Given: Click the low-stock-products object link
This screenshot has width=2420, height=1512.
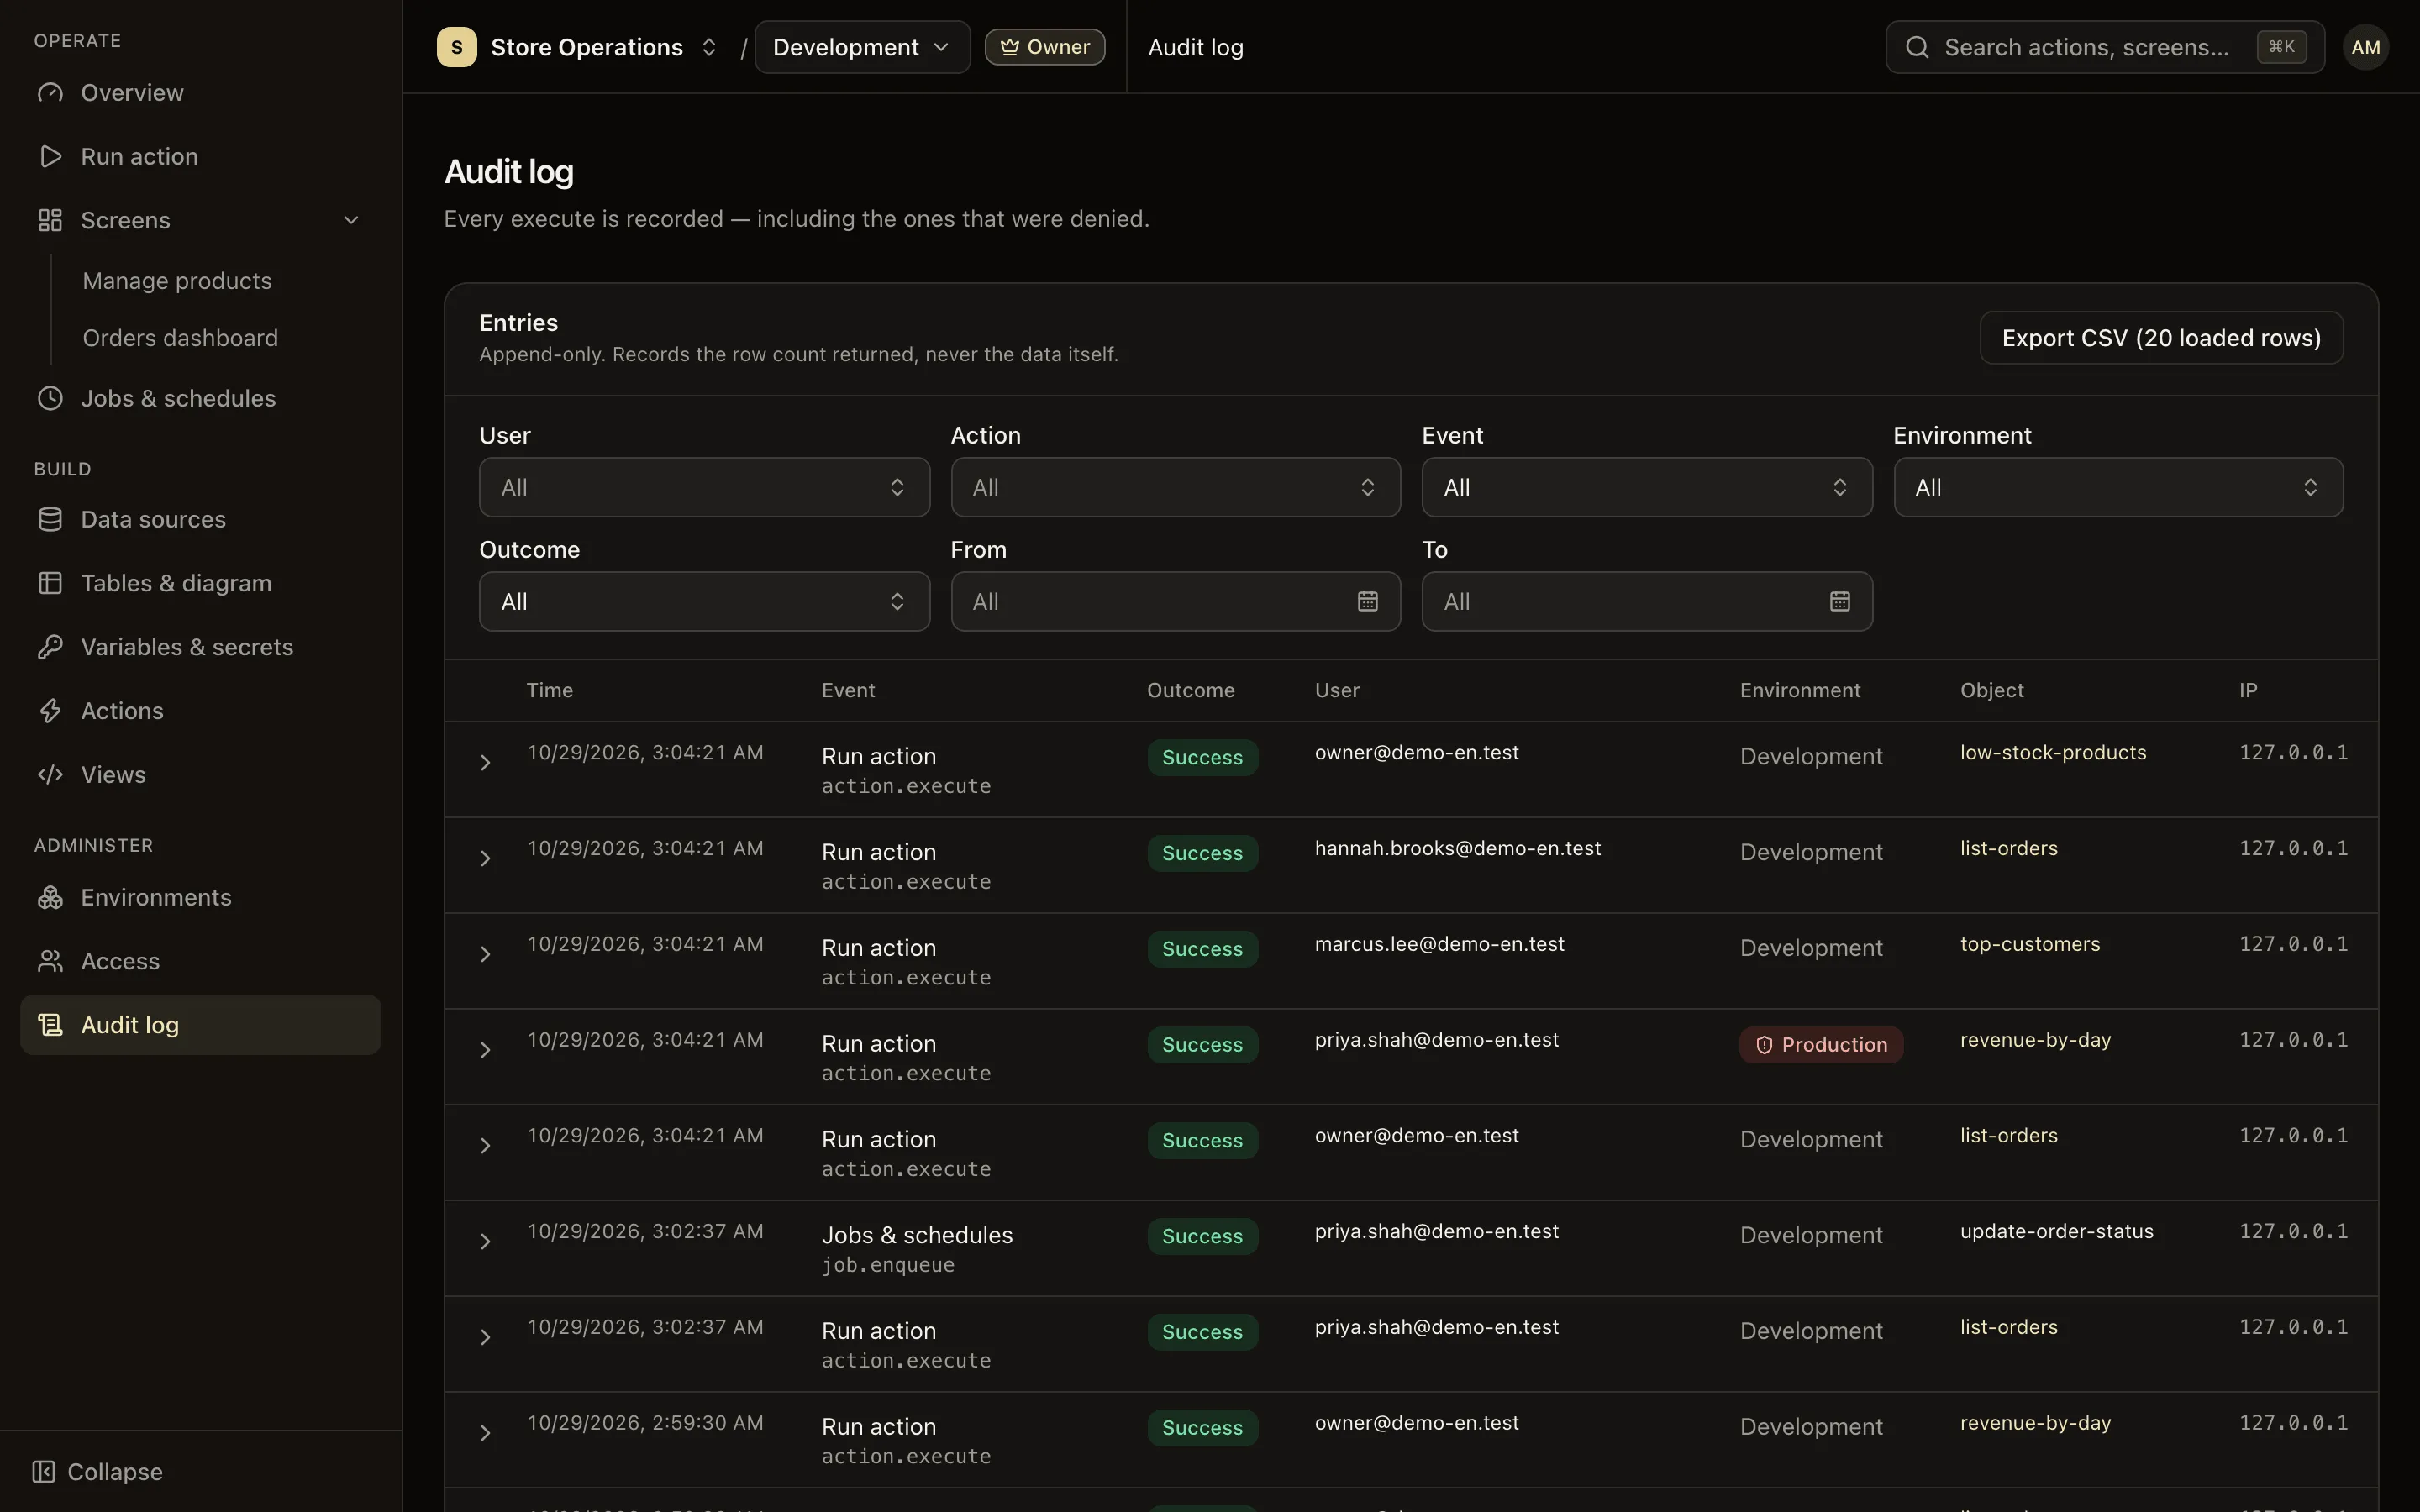Looking at the screenshot, I should 2053,753.
